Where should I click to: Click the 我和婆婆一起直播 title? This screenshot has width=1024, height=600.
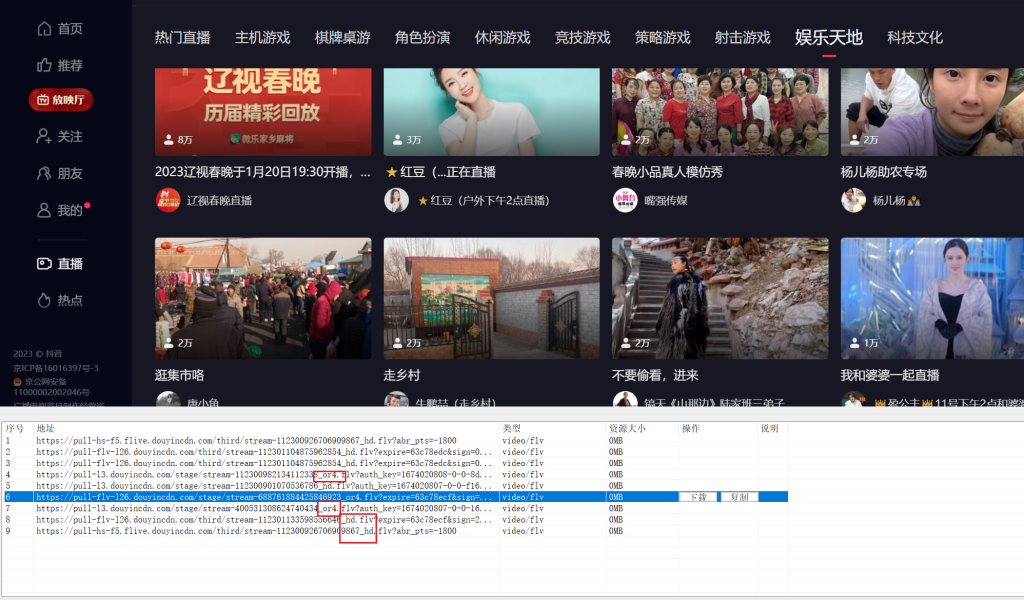(x=890, y=375)
